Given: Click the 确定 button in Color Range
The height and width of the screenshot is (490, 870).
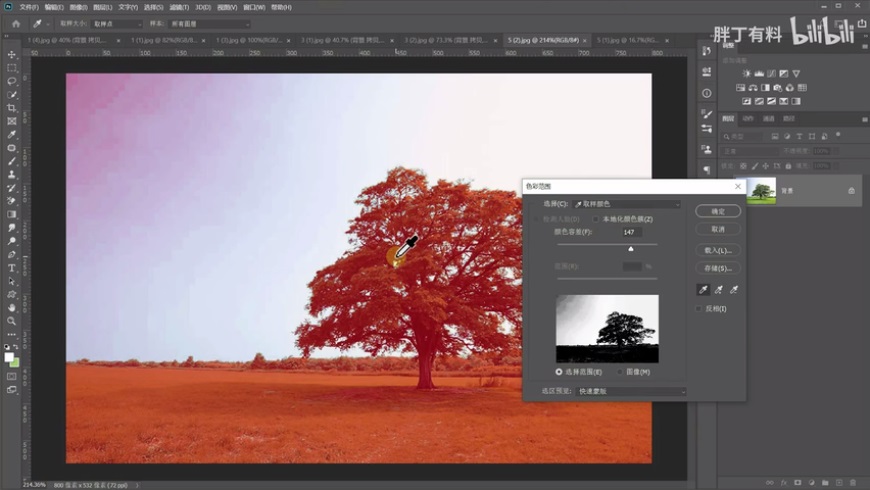Looking at the screenshot, I should coord(718,211).
